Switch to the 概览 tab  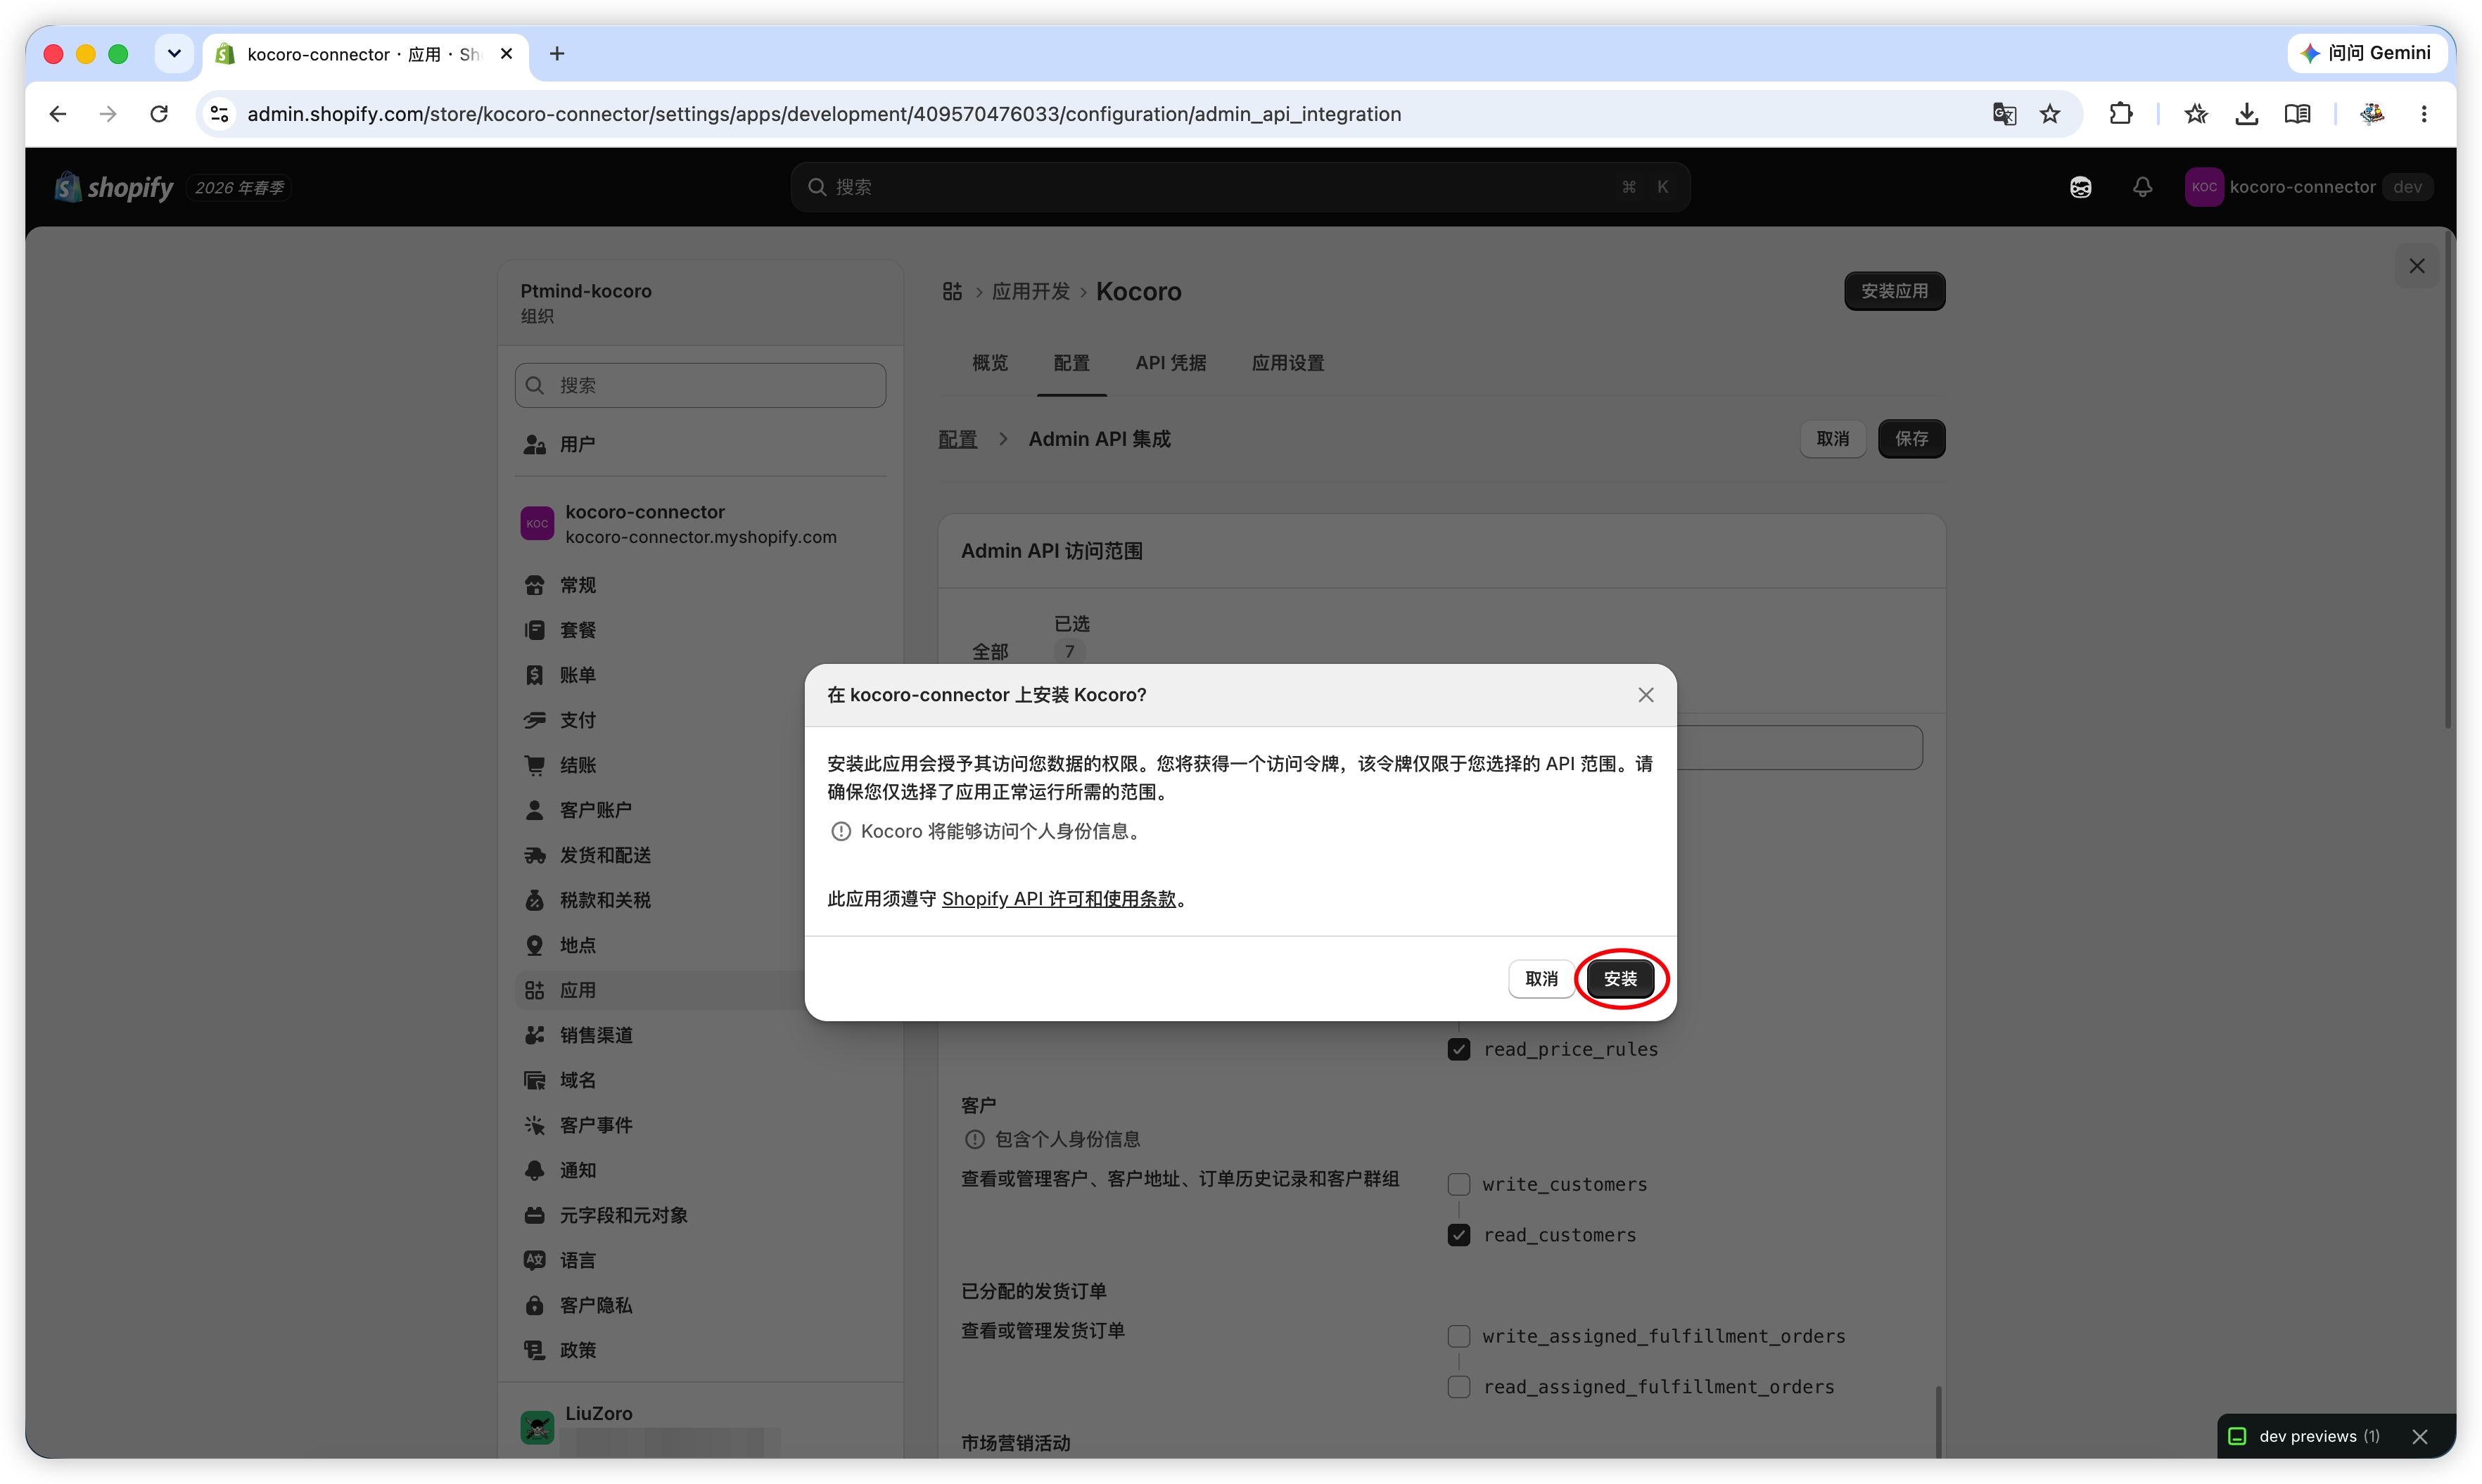(990, 363)
